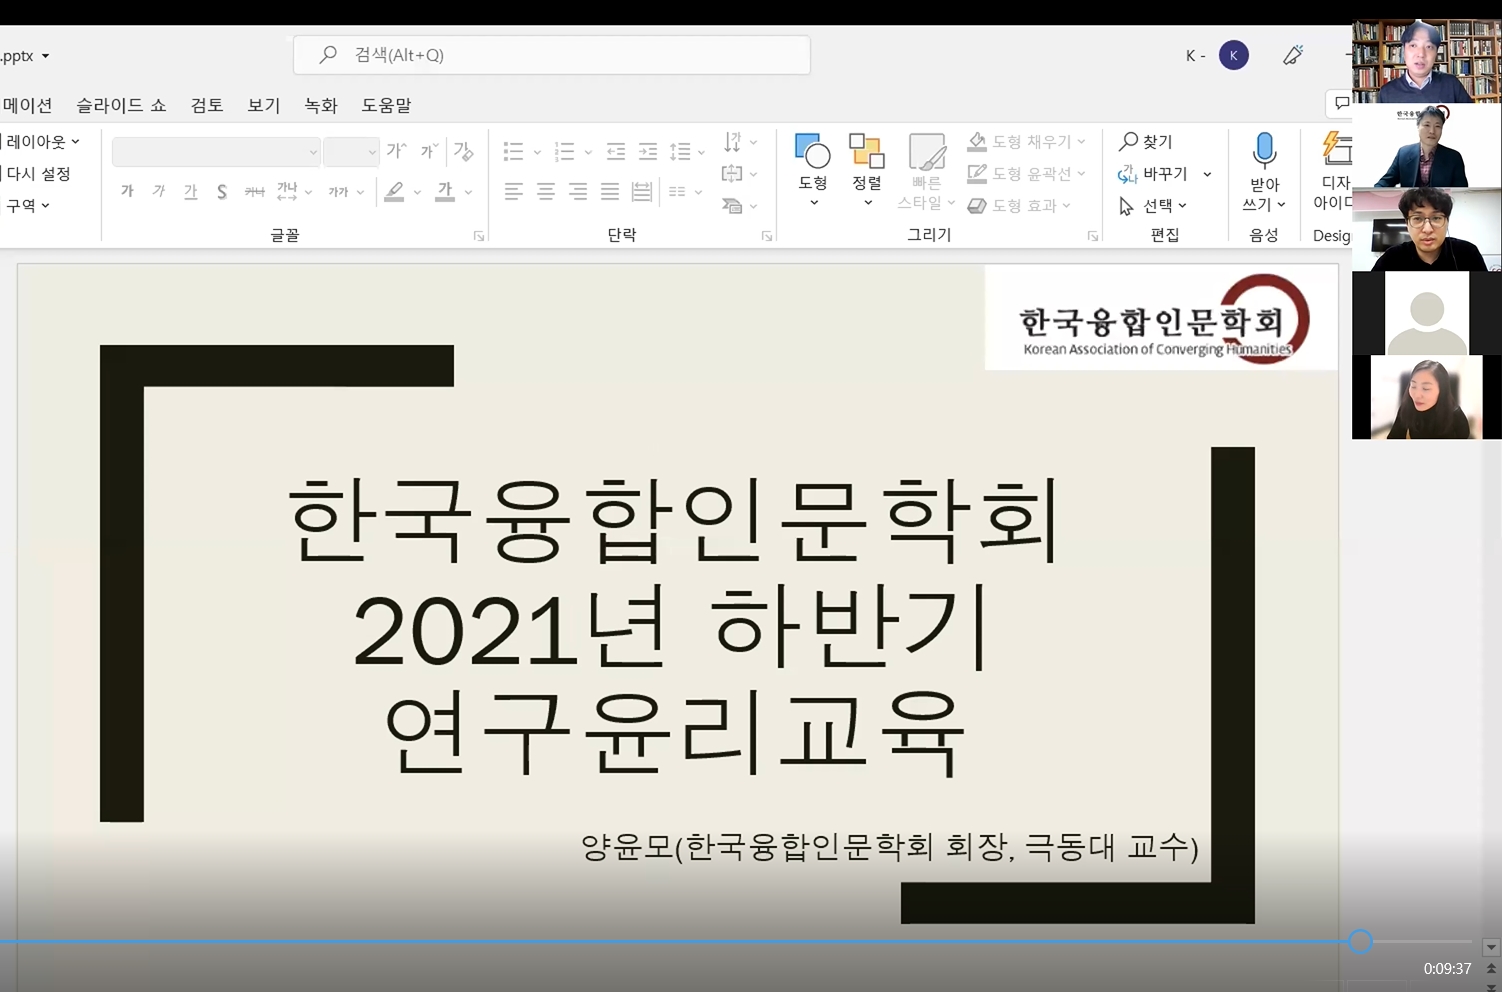The height and width of the screenshot is (992, 1502).
Task: Align paragraph text right
Action: click(x=577, y=191)
